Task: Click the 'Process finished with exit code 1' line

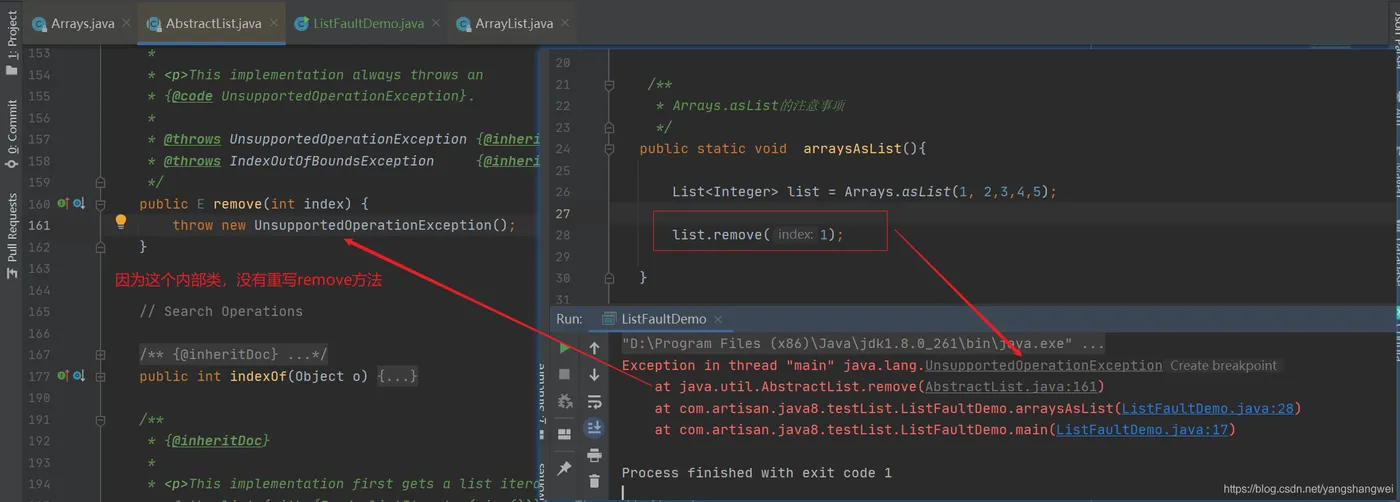Action: (756, 473)
